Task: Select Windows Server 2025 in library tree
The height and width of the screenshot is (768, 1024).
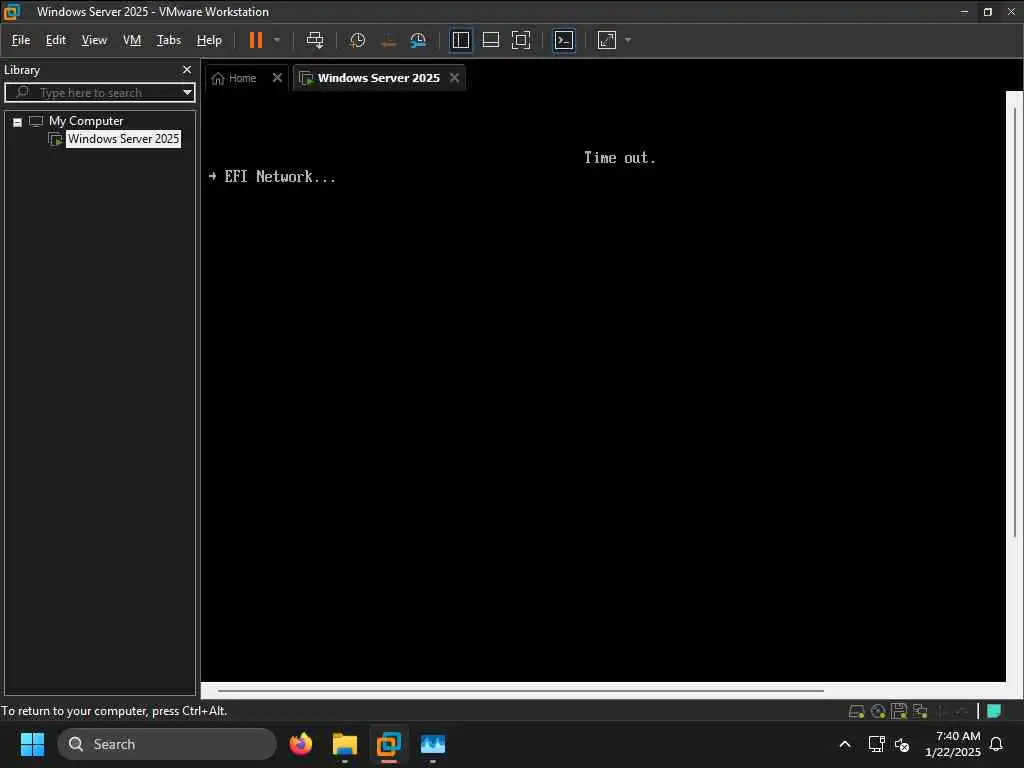Action: tap(123, 138)
